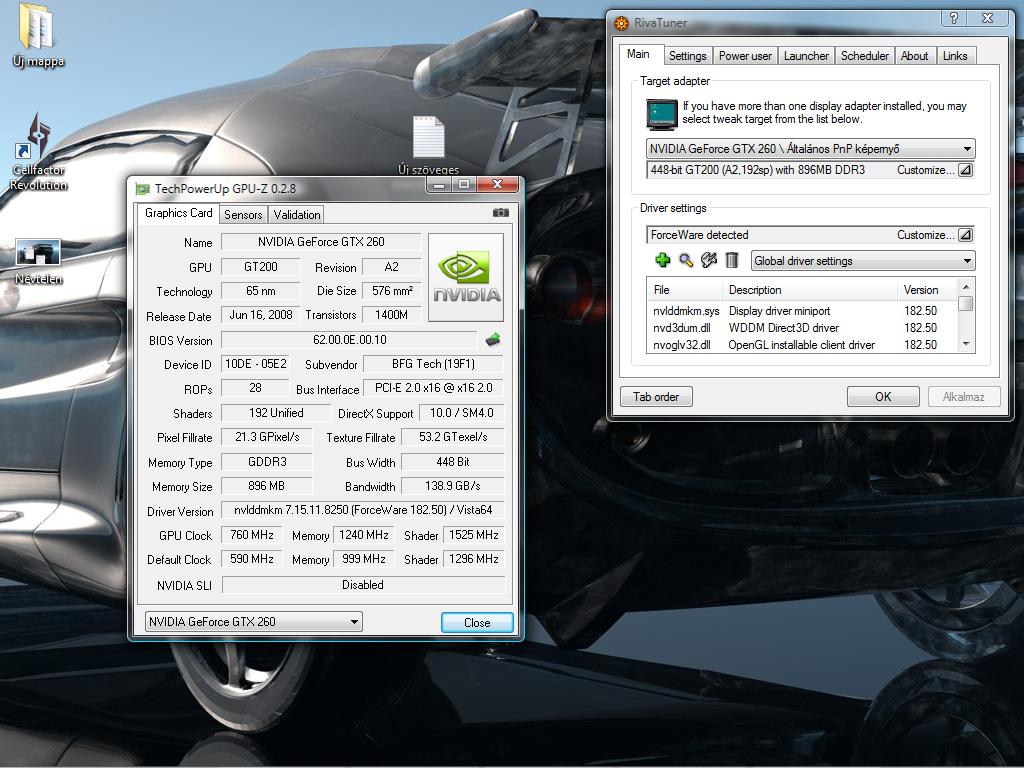Viewport: 1024px width, 768px height.
Task: Click the driver list scroll down arrow
Action: click(966, 344)
